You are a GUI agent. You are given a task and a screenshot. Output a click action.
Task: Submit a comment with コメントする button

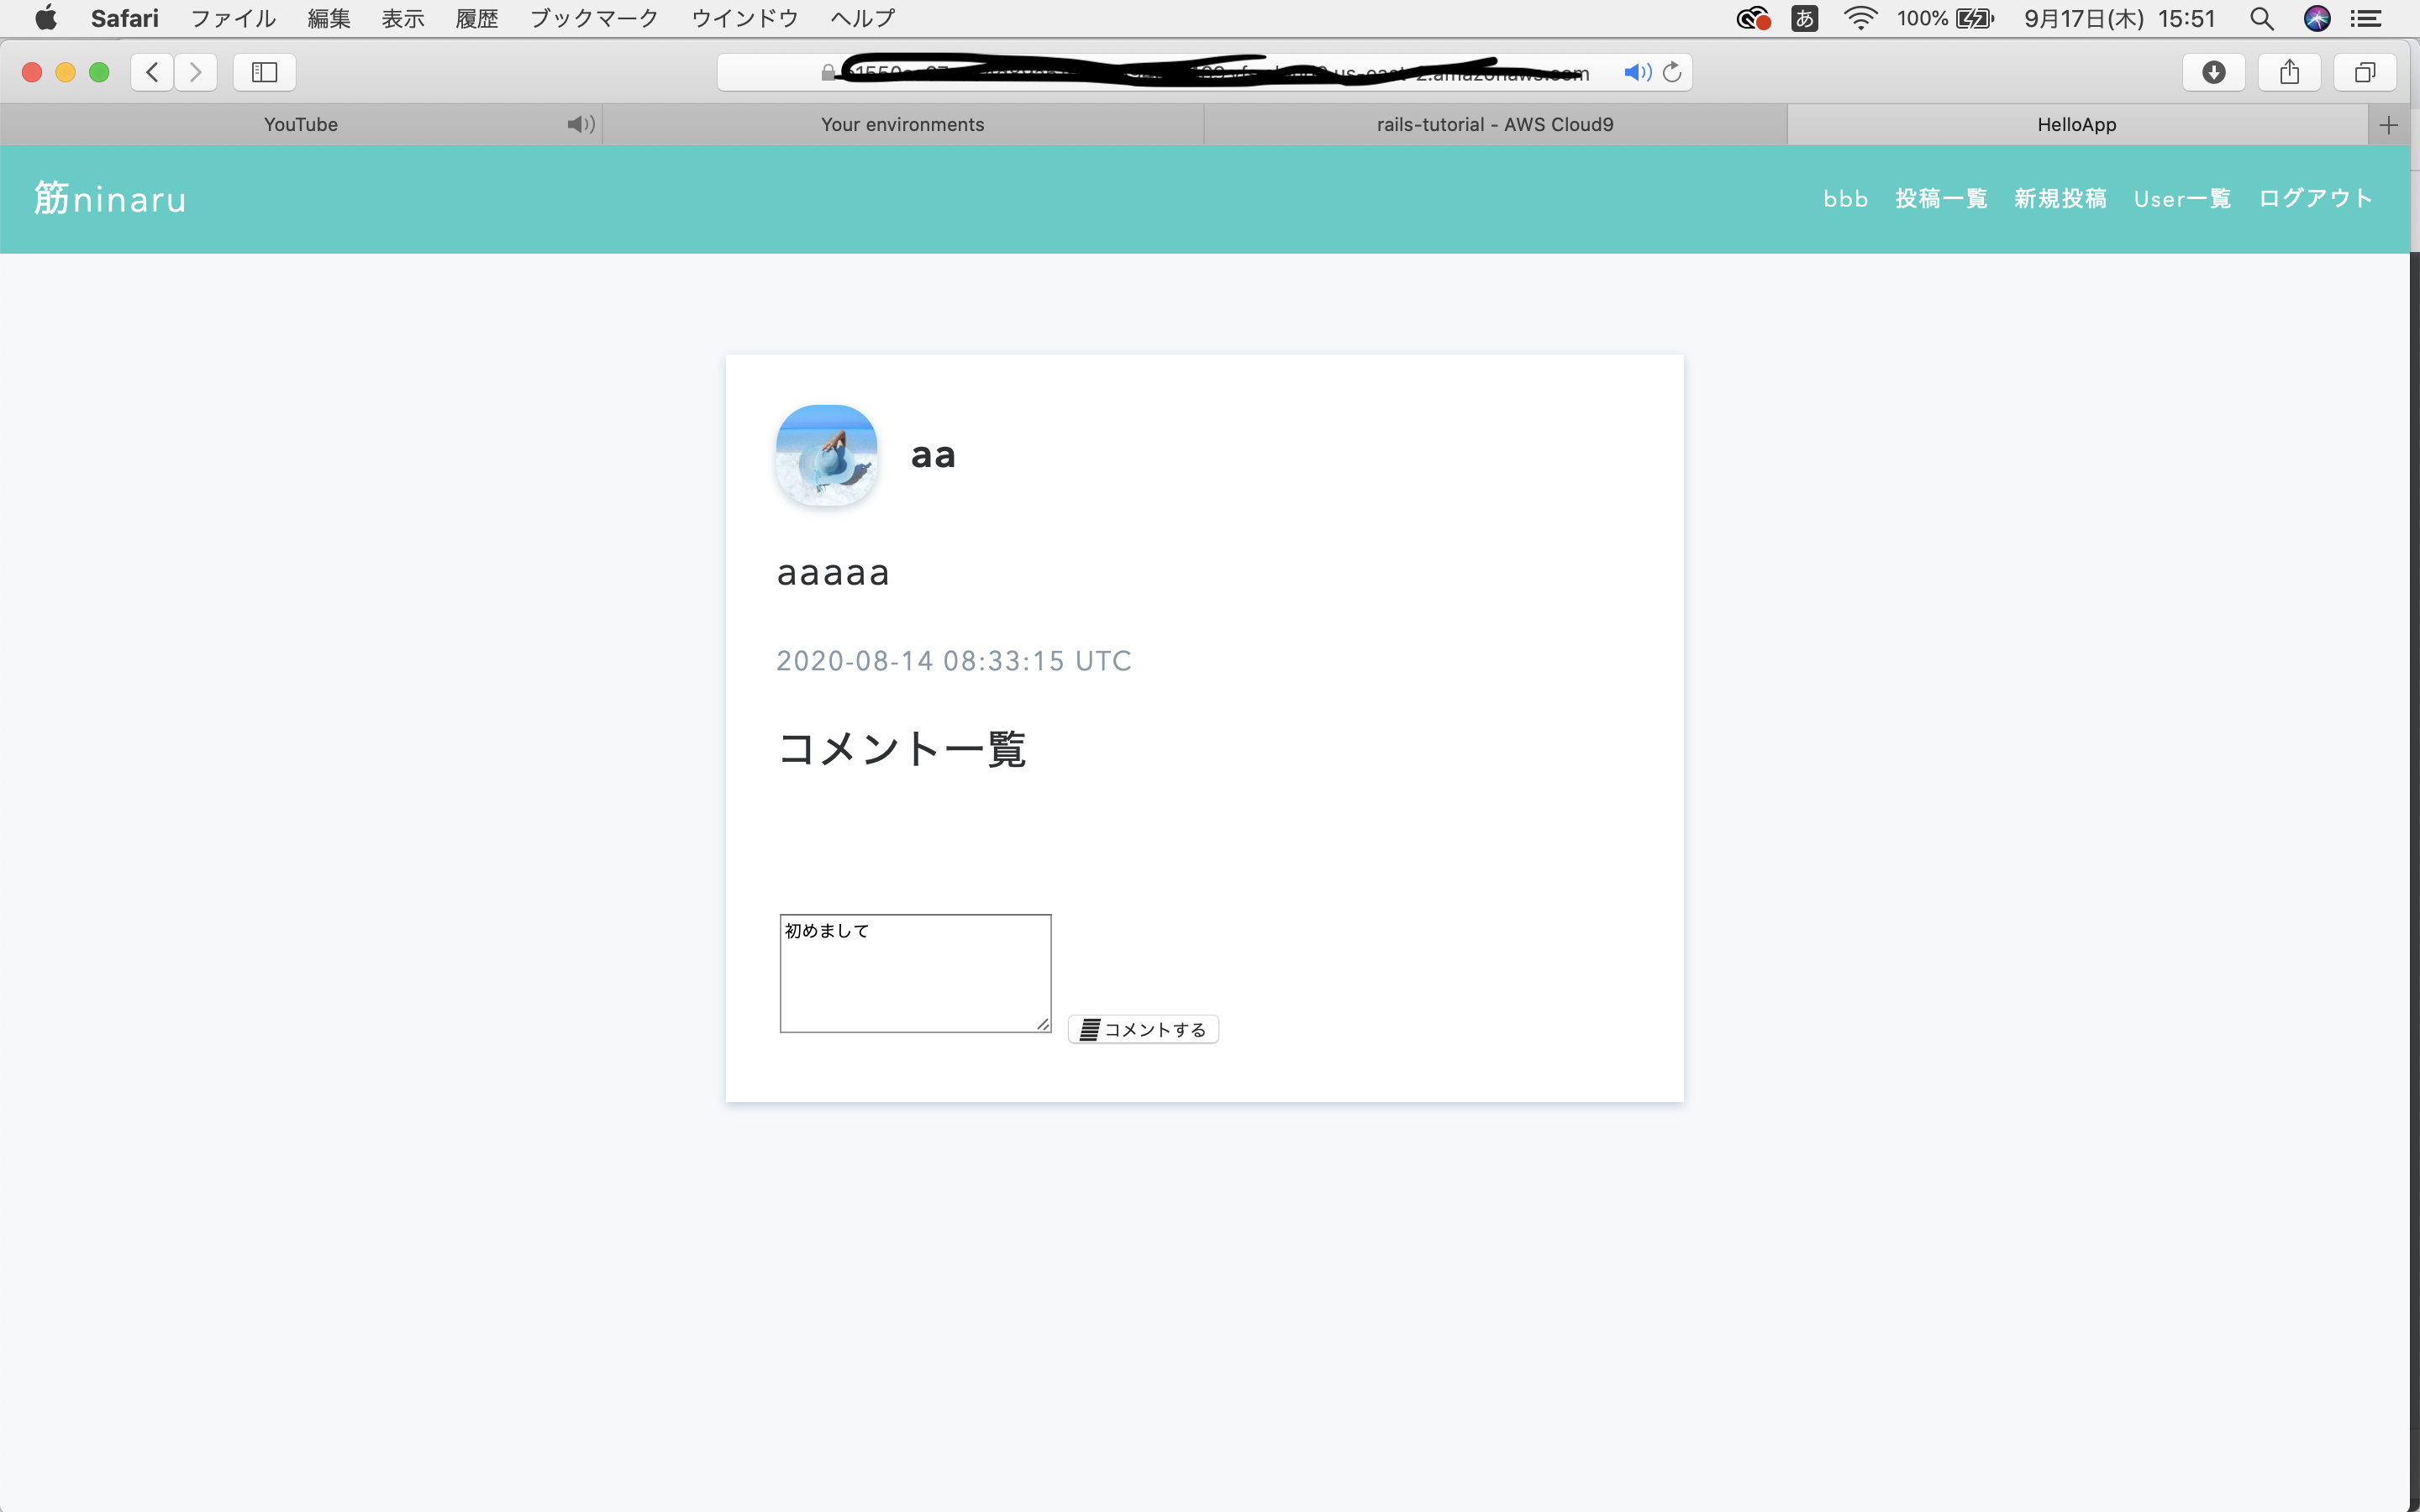point(1143,1028)
